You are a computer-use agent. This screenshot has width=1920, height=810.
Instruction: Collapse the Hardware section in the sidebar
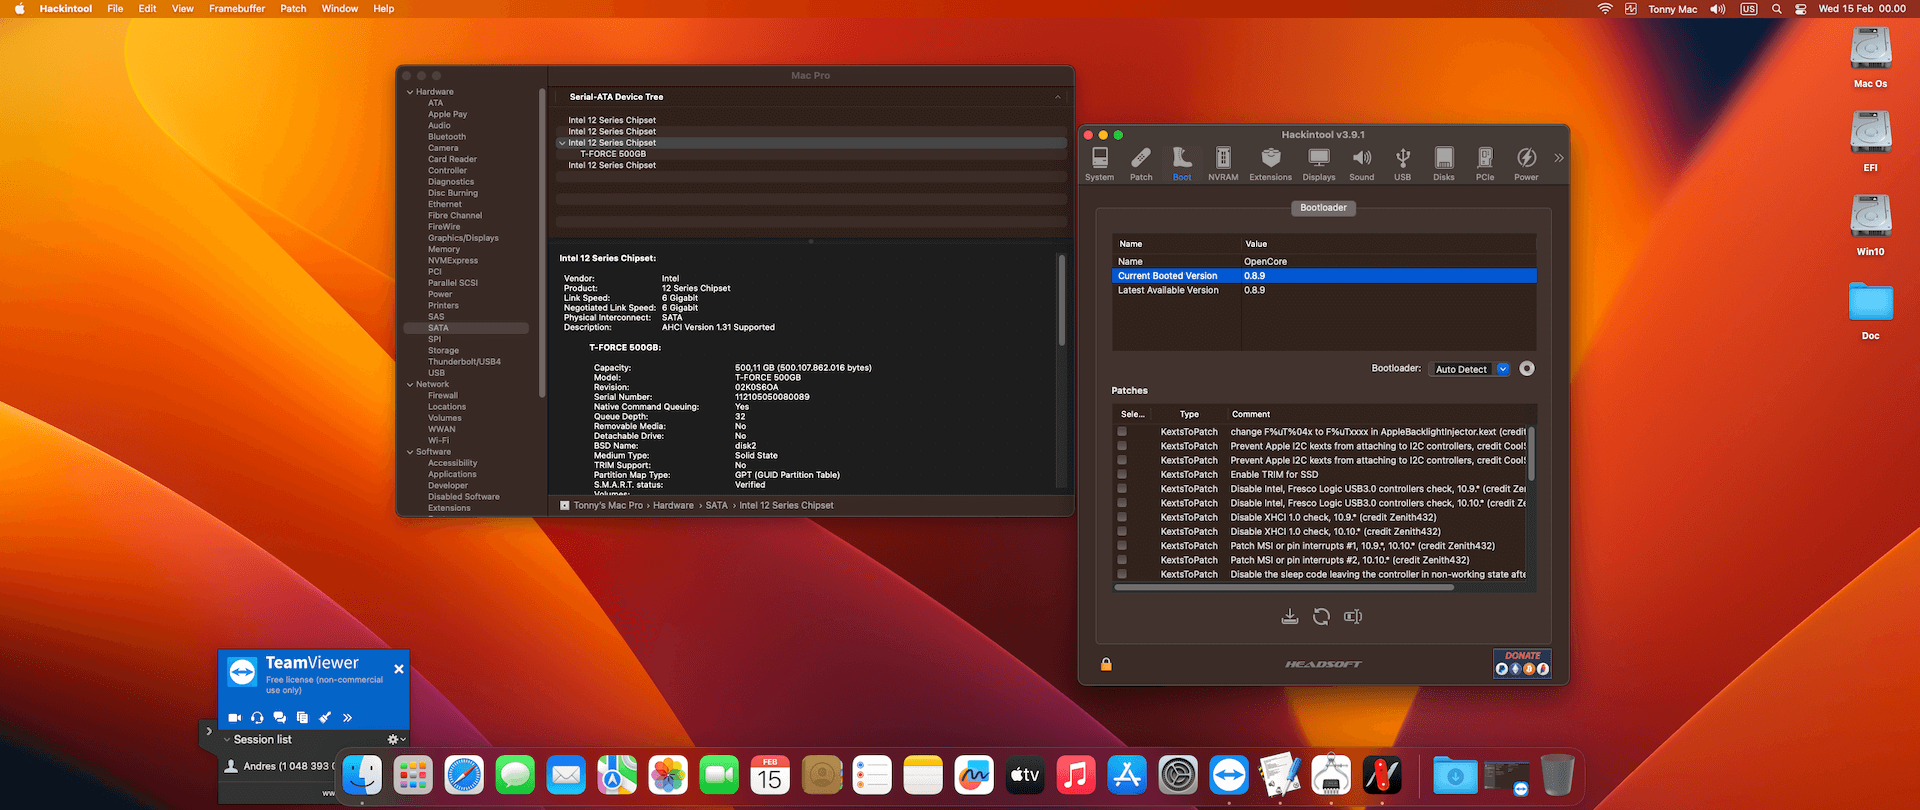(410, 92)
